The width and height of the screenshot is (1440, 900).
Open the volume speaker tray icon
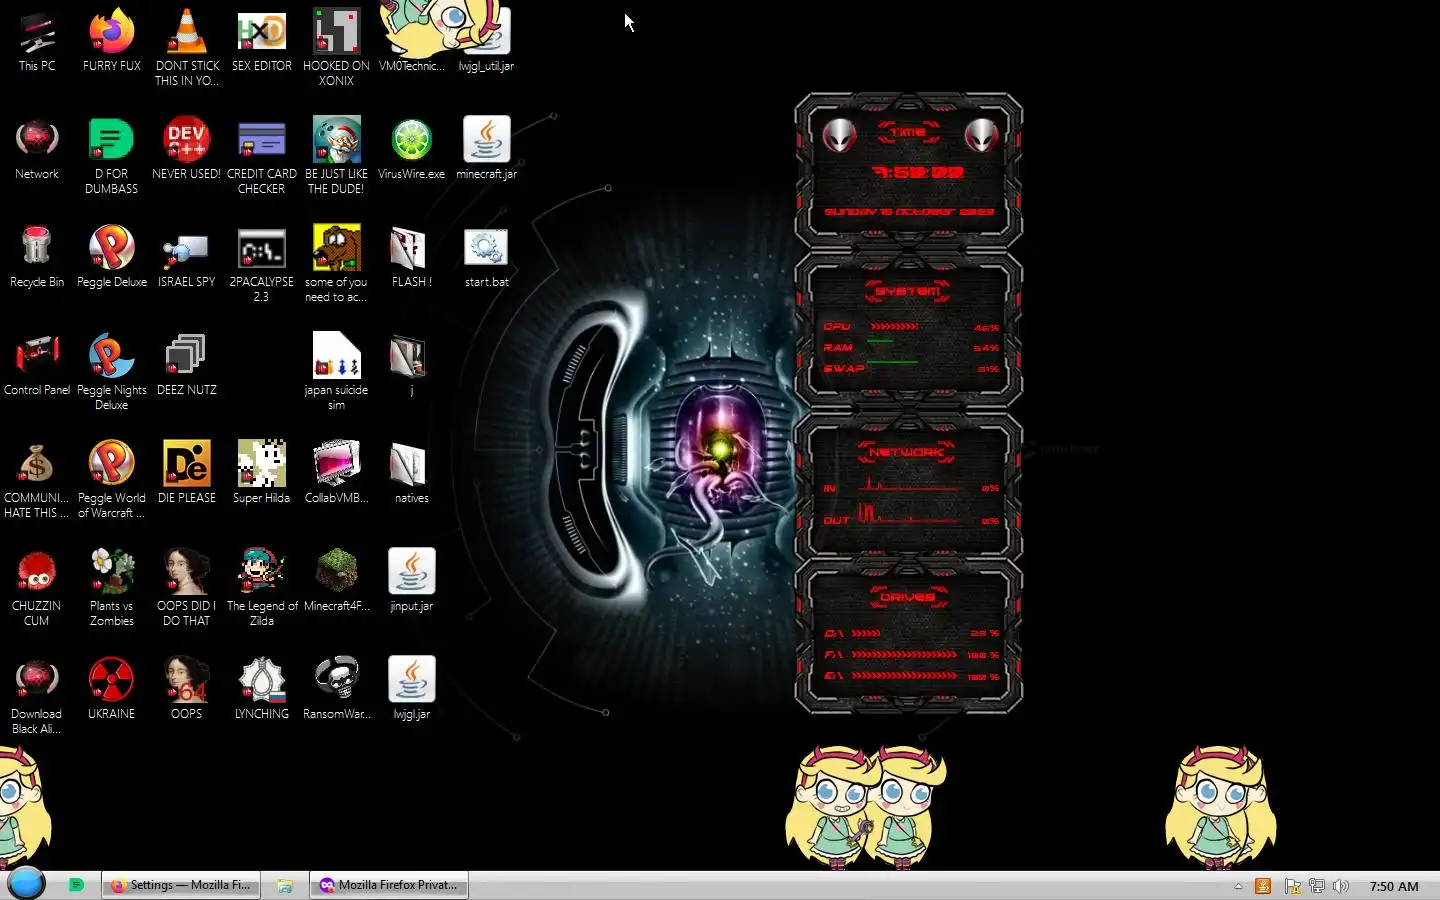point(1342,886)
